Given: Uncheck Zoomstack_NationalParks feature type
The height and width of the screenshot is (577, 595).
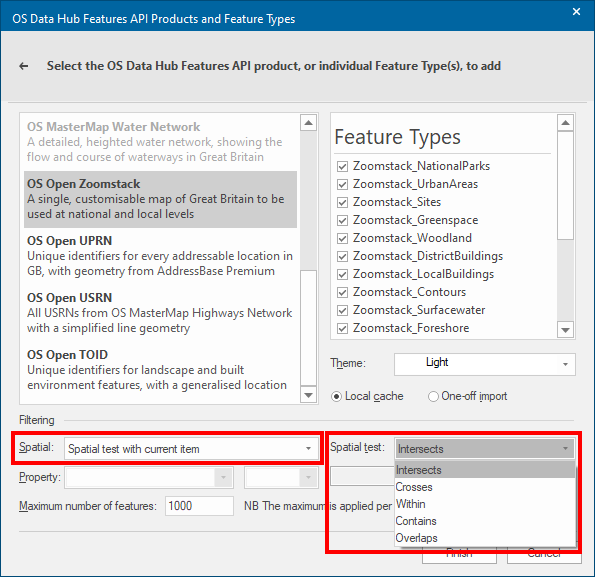Looking at the screenshot, I should click(x=342, y=166).
